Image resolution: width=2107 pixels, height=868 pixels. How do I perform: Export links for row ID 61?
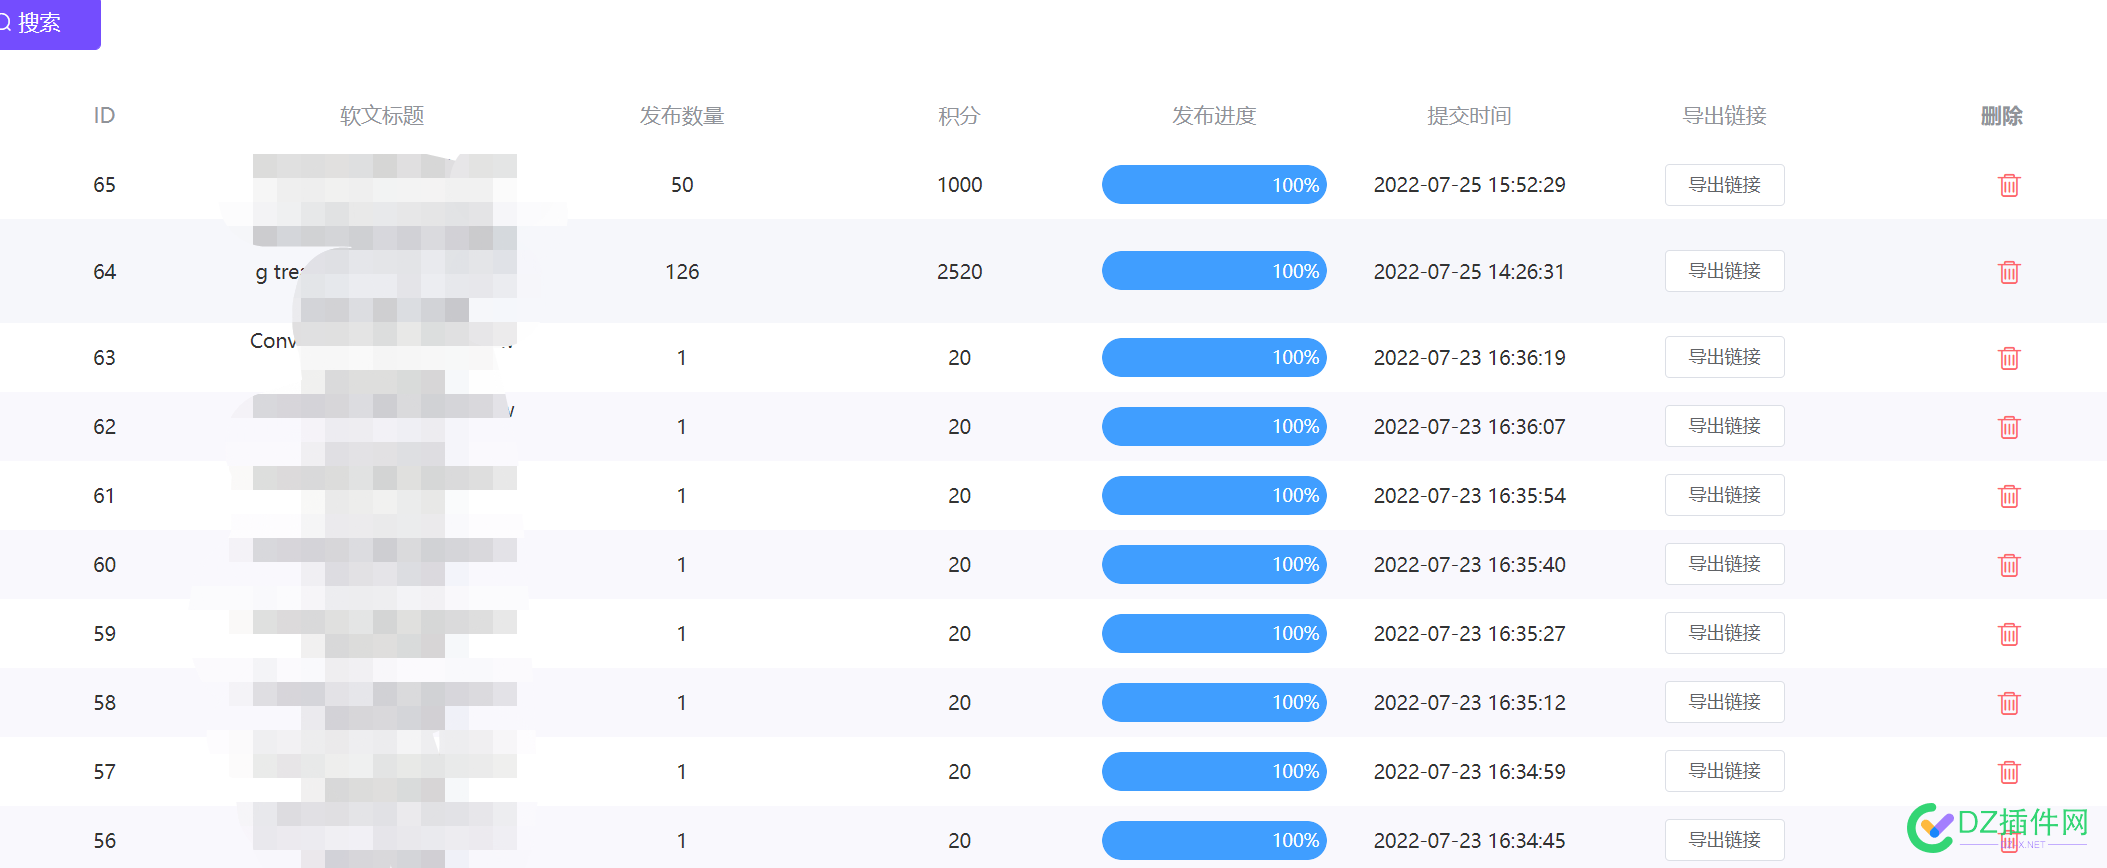(1724, 495)
